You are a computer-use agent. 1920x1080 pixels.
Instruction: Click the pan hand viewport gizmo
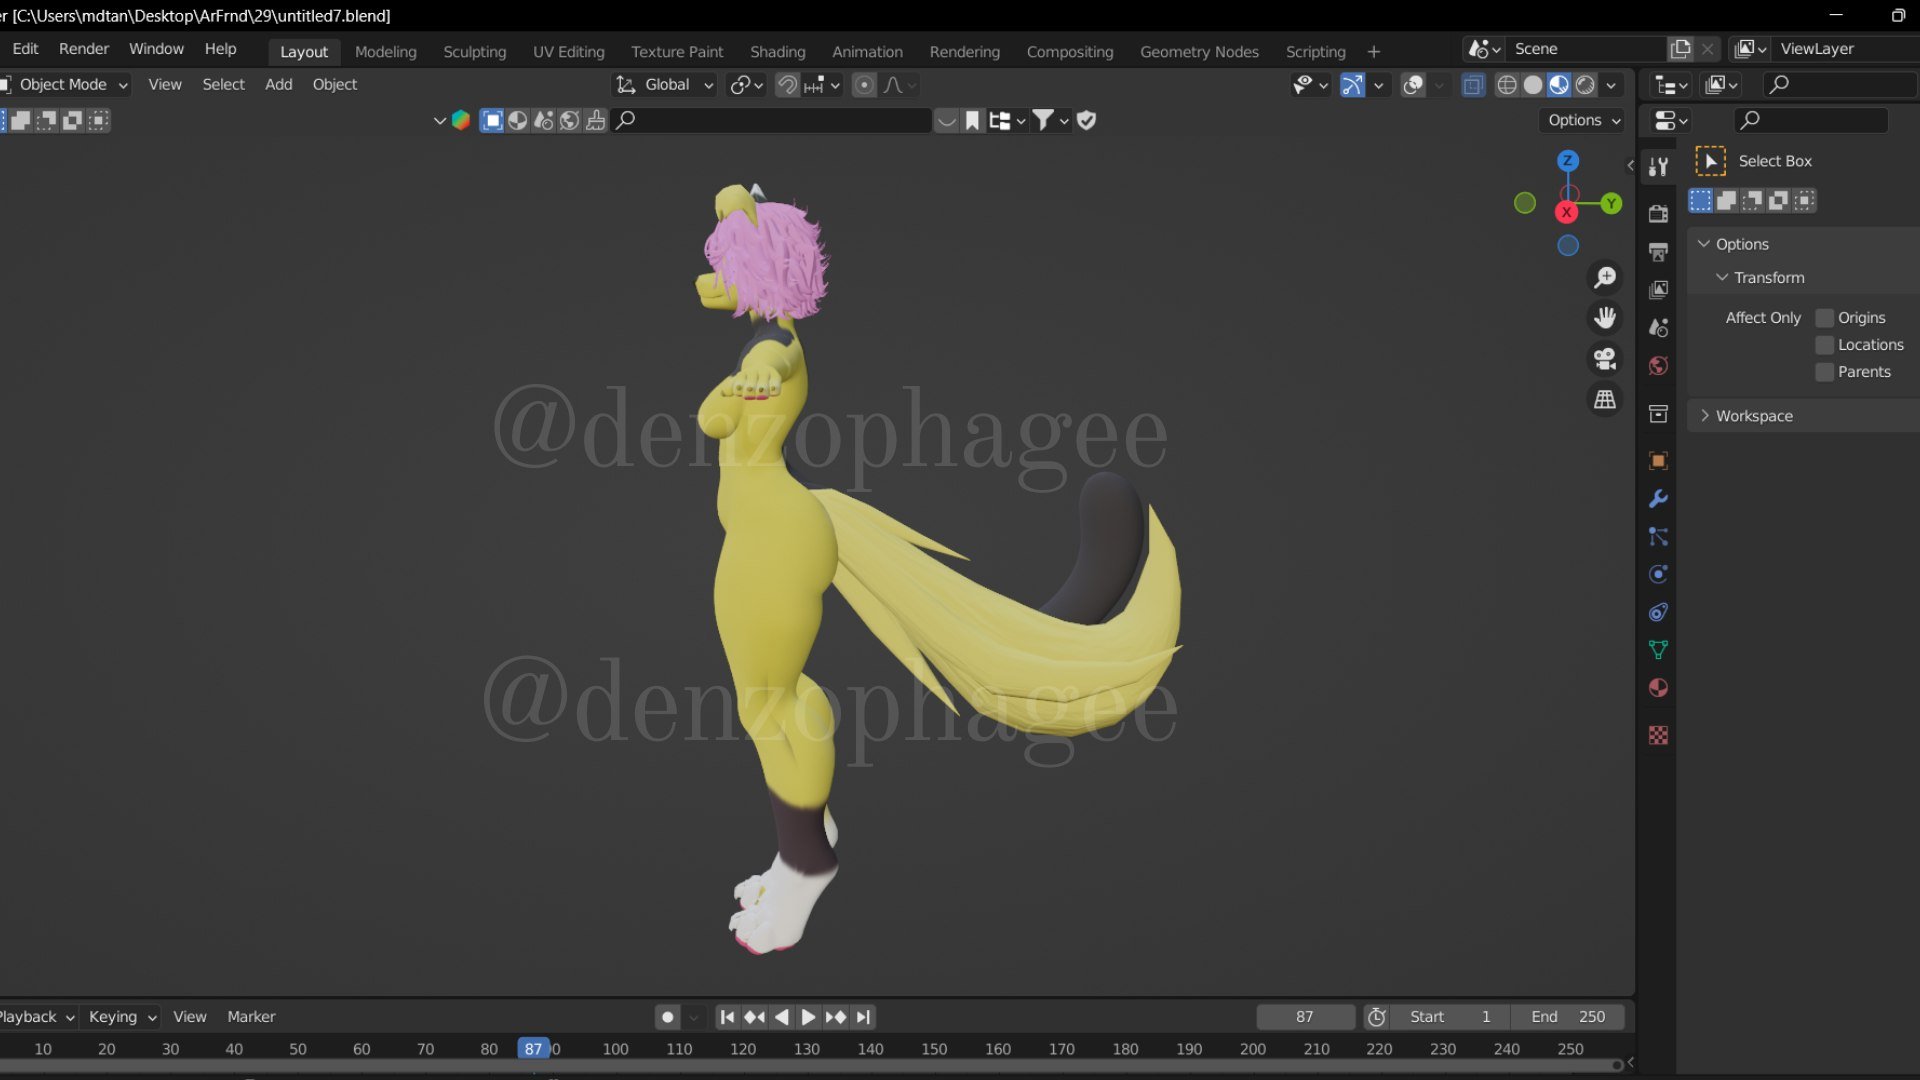pos(1605,318)
